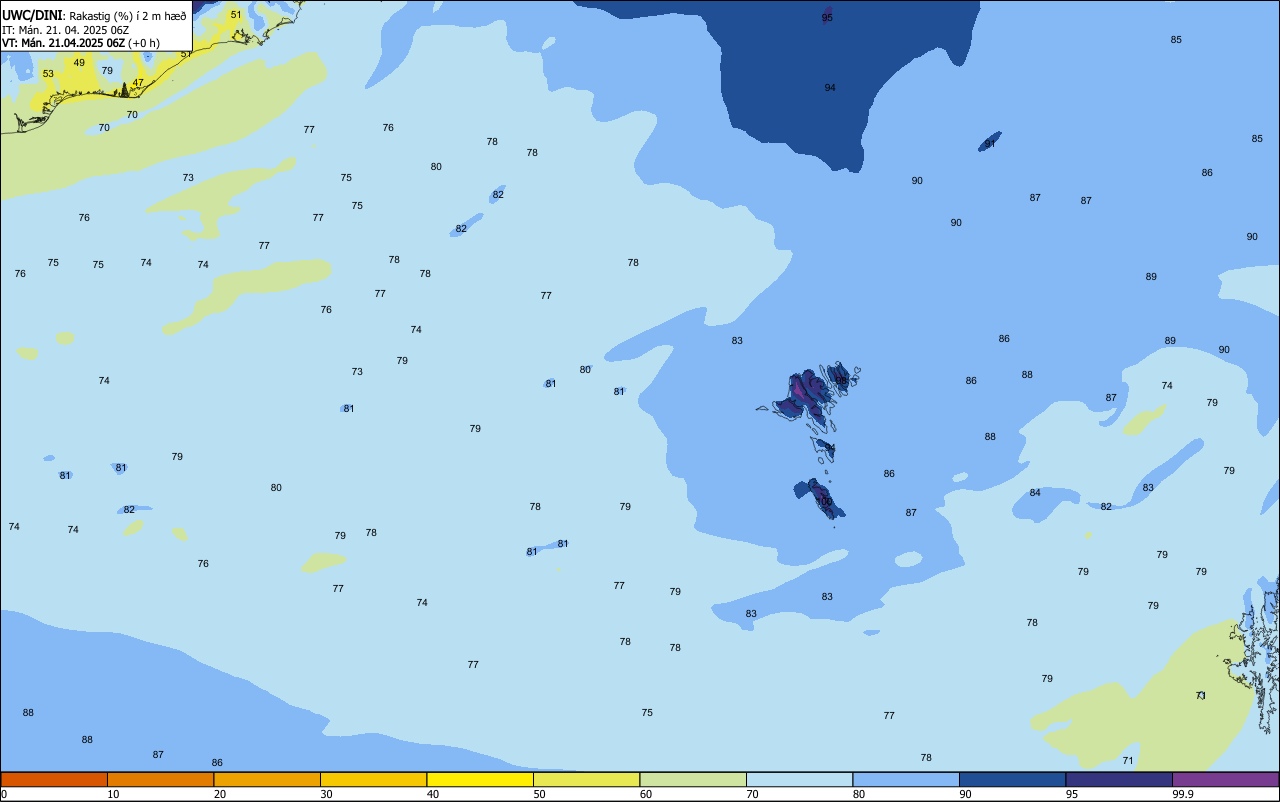1280x802 pixels.
Task: Pick the 20–30 amber legend swatch
Action: (267, 779)
